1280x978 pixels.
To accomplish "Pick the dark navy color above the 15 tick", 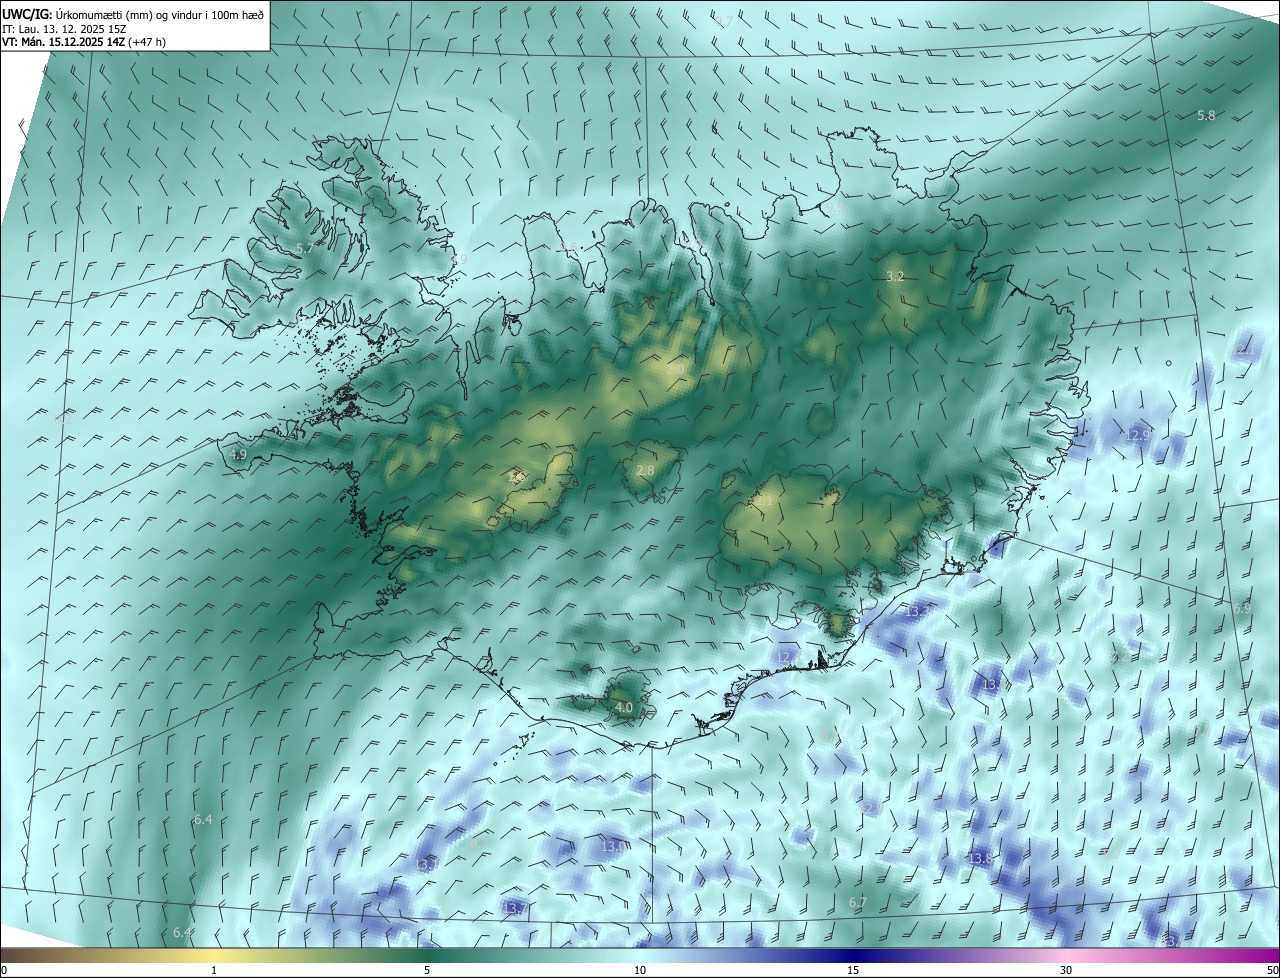I will [853, 955].
